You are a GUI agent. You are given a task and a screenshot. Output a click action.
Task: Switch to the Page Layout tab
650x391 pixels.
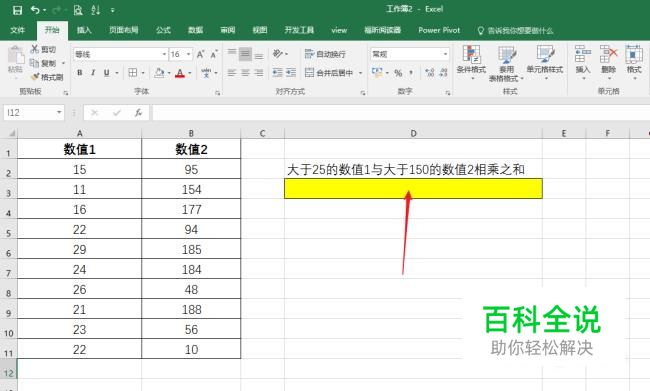click(124, 30)
